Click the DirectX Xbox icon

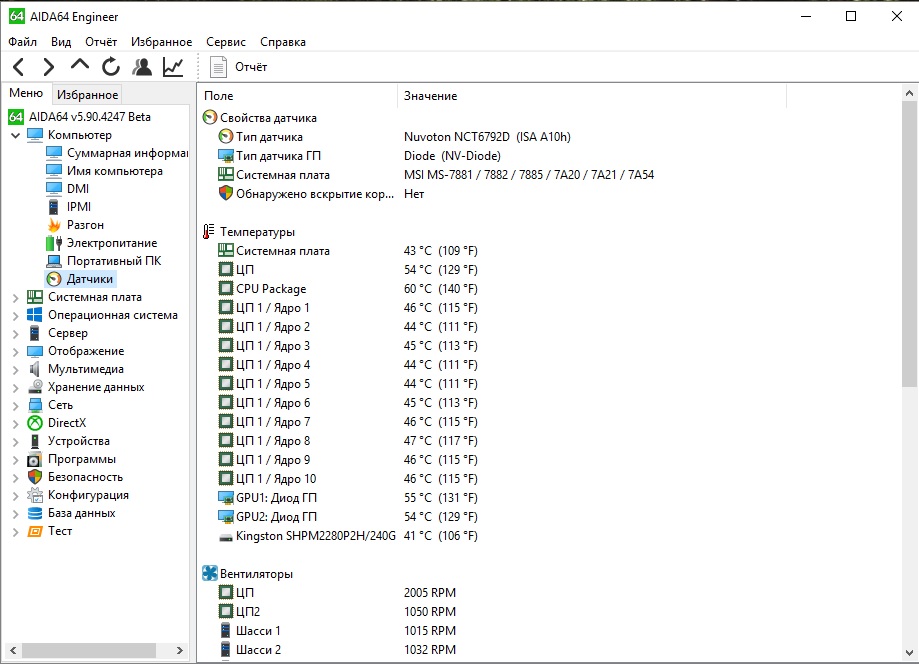tap(35, 423)
